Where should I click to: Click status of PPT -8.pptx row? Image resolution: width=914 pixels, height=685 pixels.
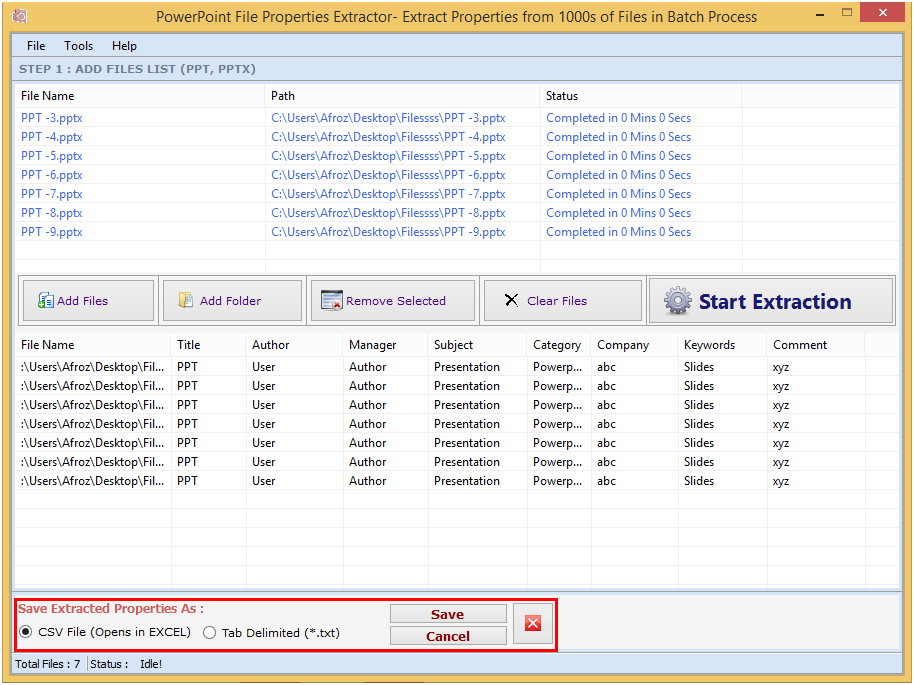tap(618, 213)
